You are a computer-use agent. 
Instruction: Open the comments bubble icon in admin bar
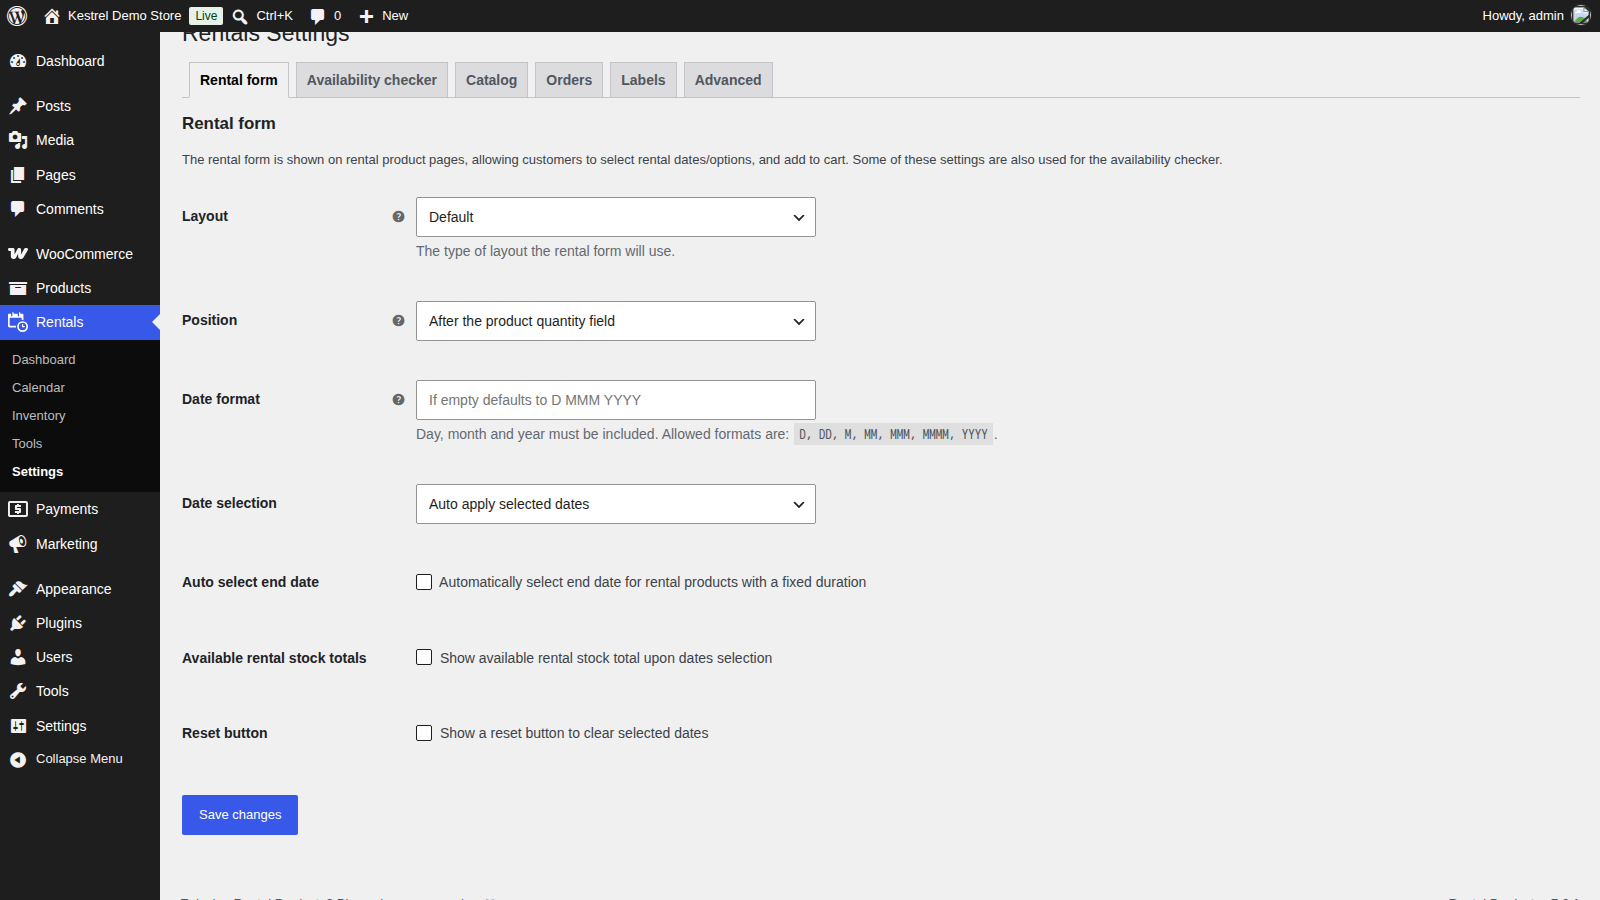(x=317, y=16)
